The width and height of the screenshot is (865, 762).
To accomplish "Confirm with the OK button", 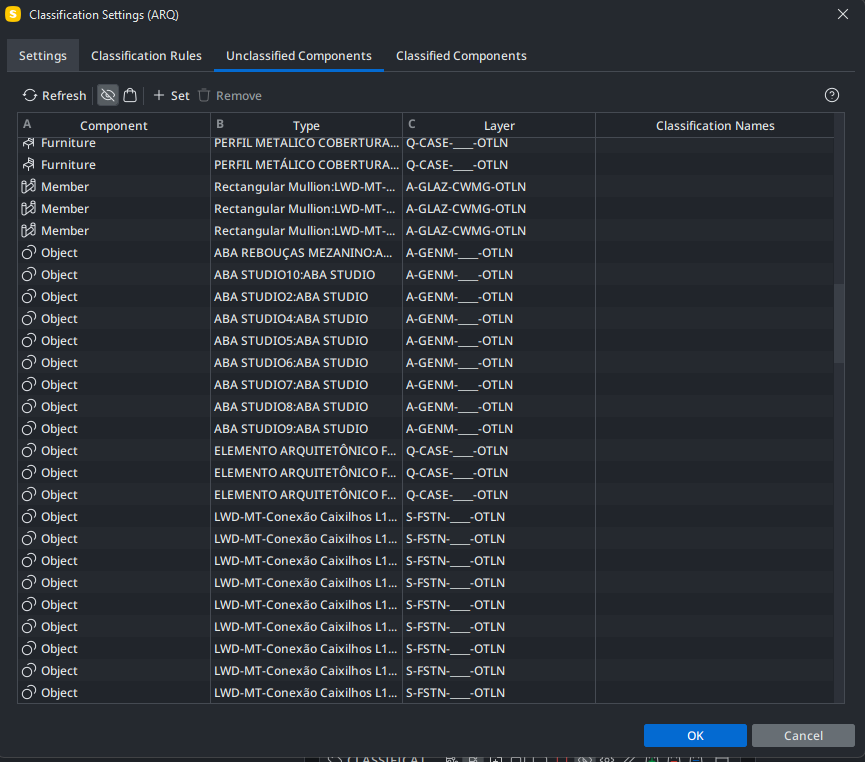I will pos(695,735).
